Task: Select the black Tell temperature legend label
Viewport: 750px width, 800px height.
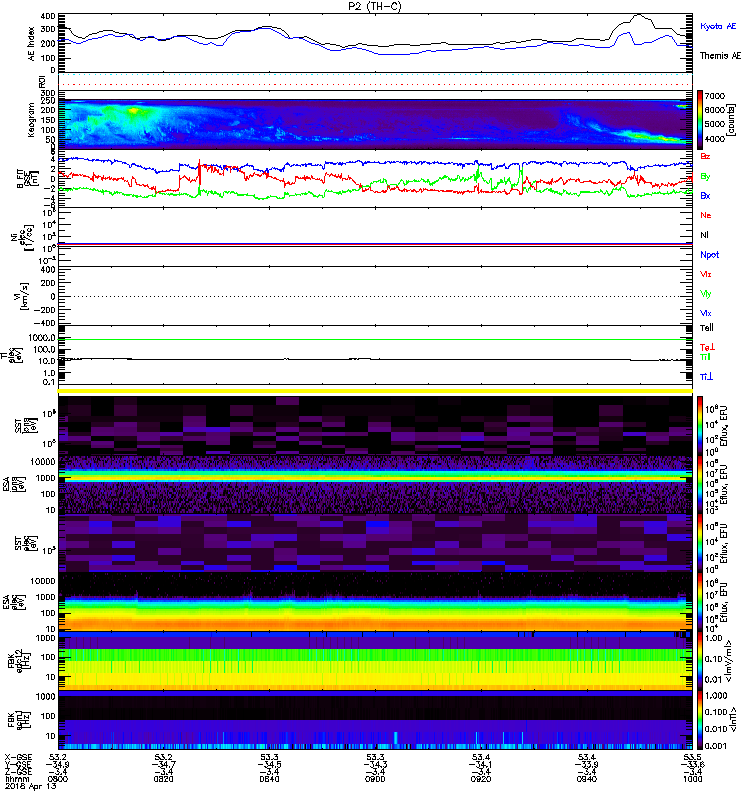Action: [707, 328]
